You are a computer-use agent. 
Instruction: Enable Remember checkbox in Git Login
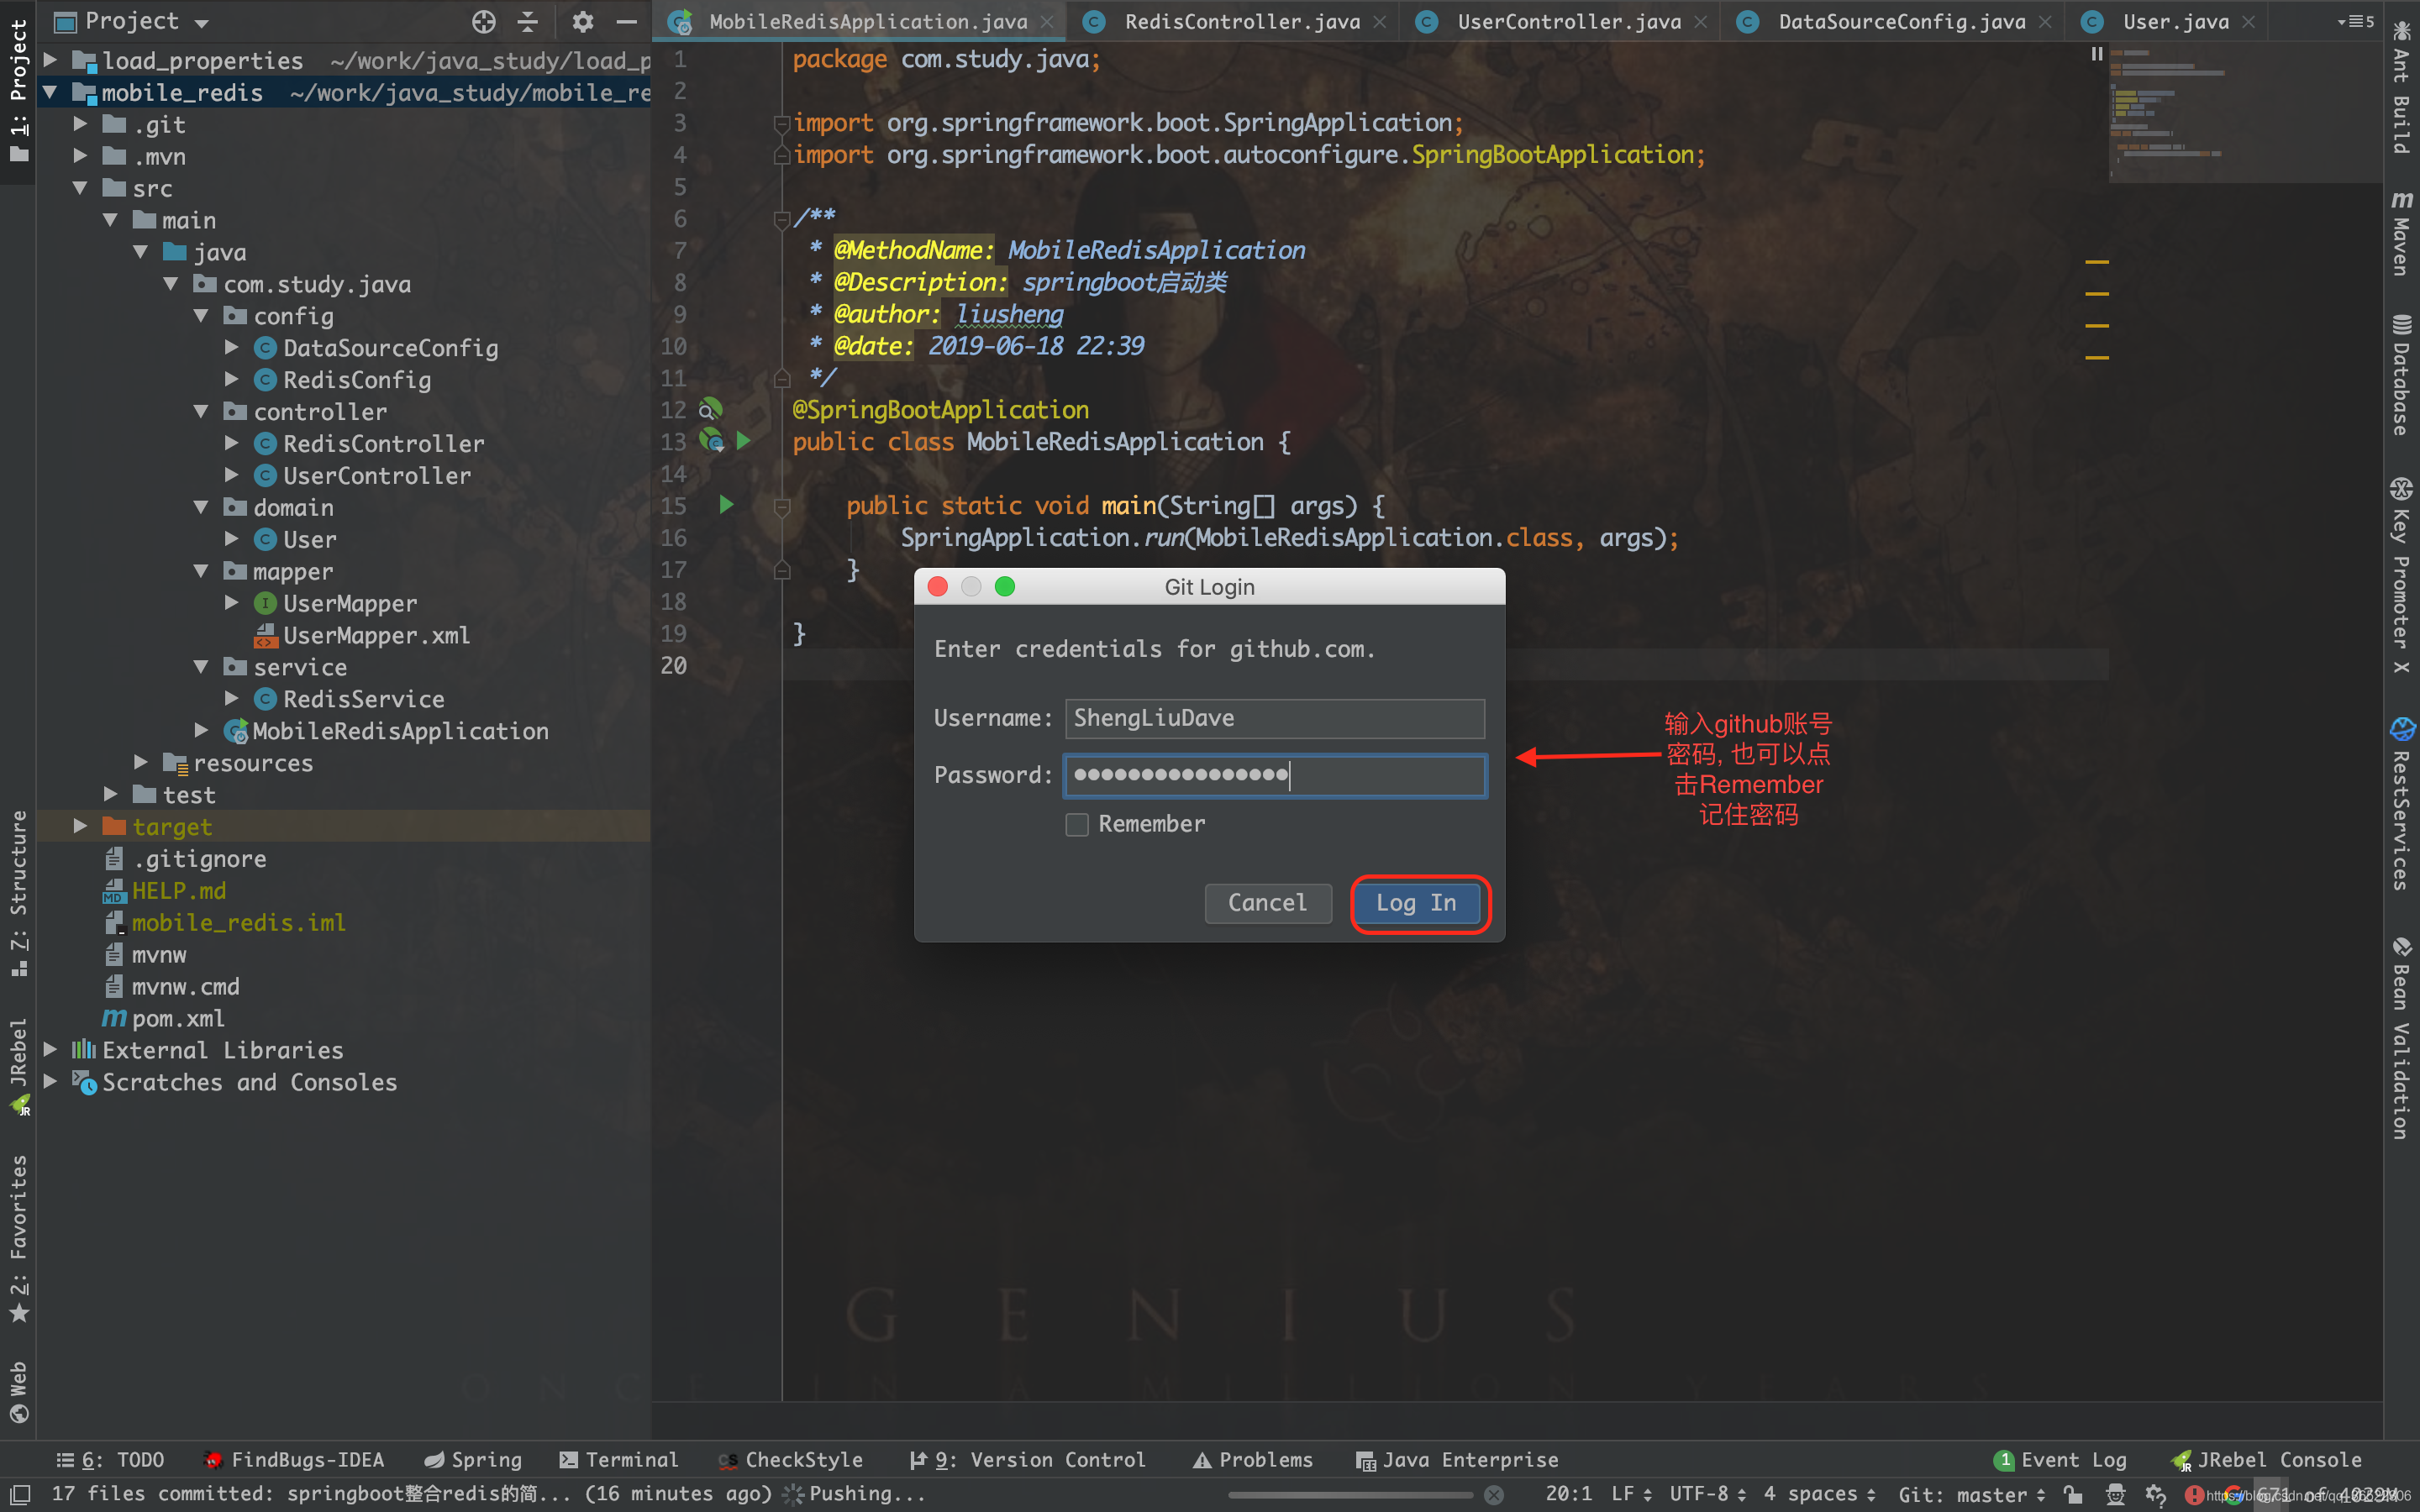click(x=1075, y=824)
